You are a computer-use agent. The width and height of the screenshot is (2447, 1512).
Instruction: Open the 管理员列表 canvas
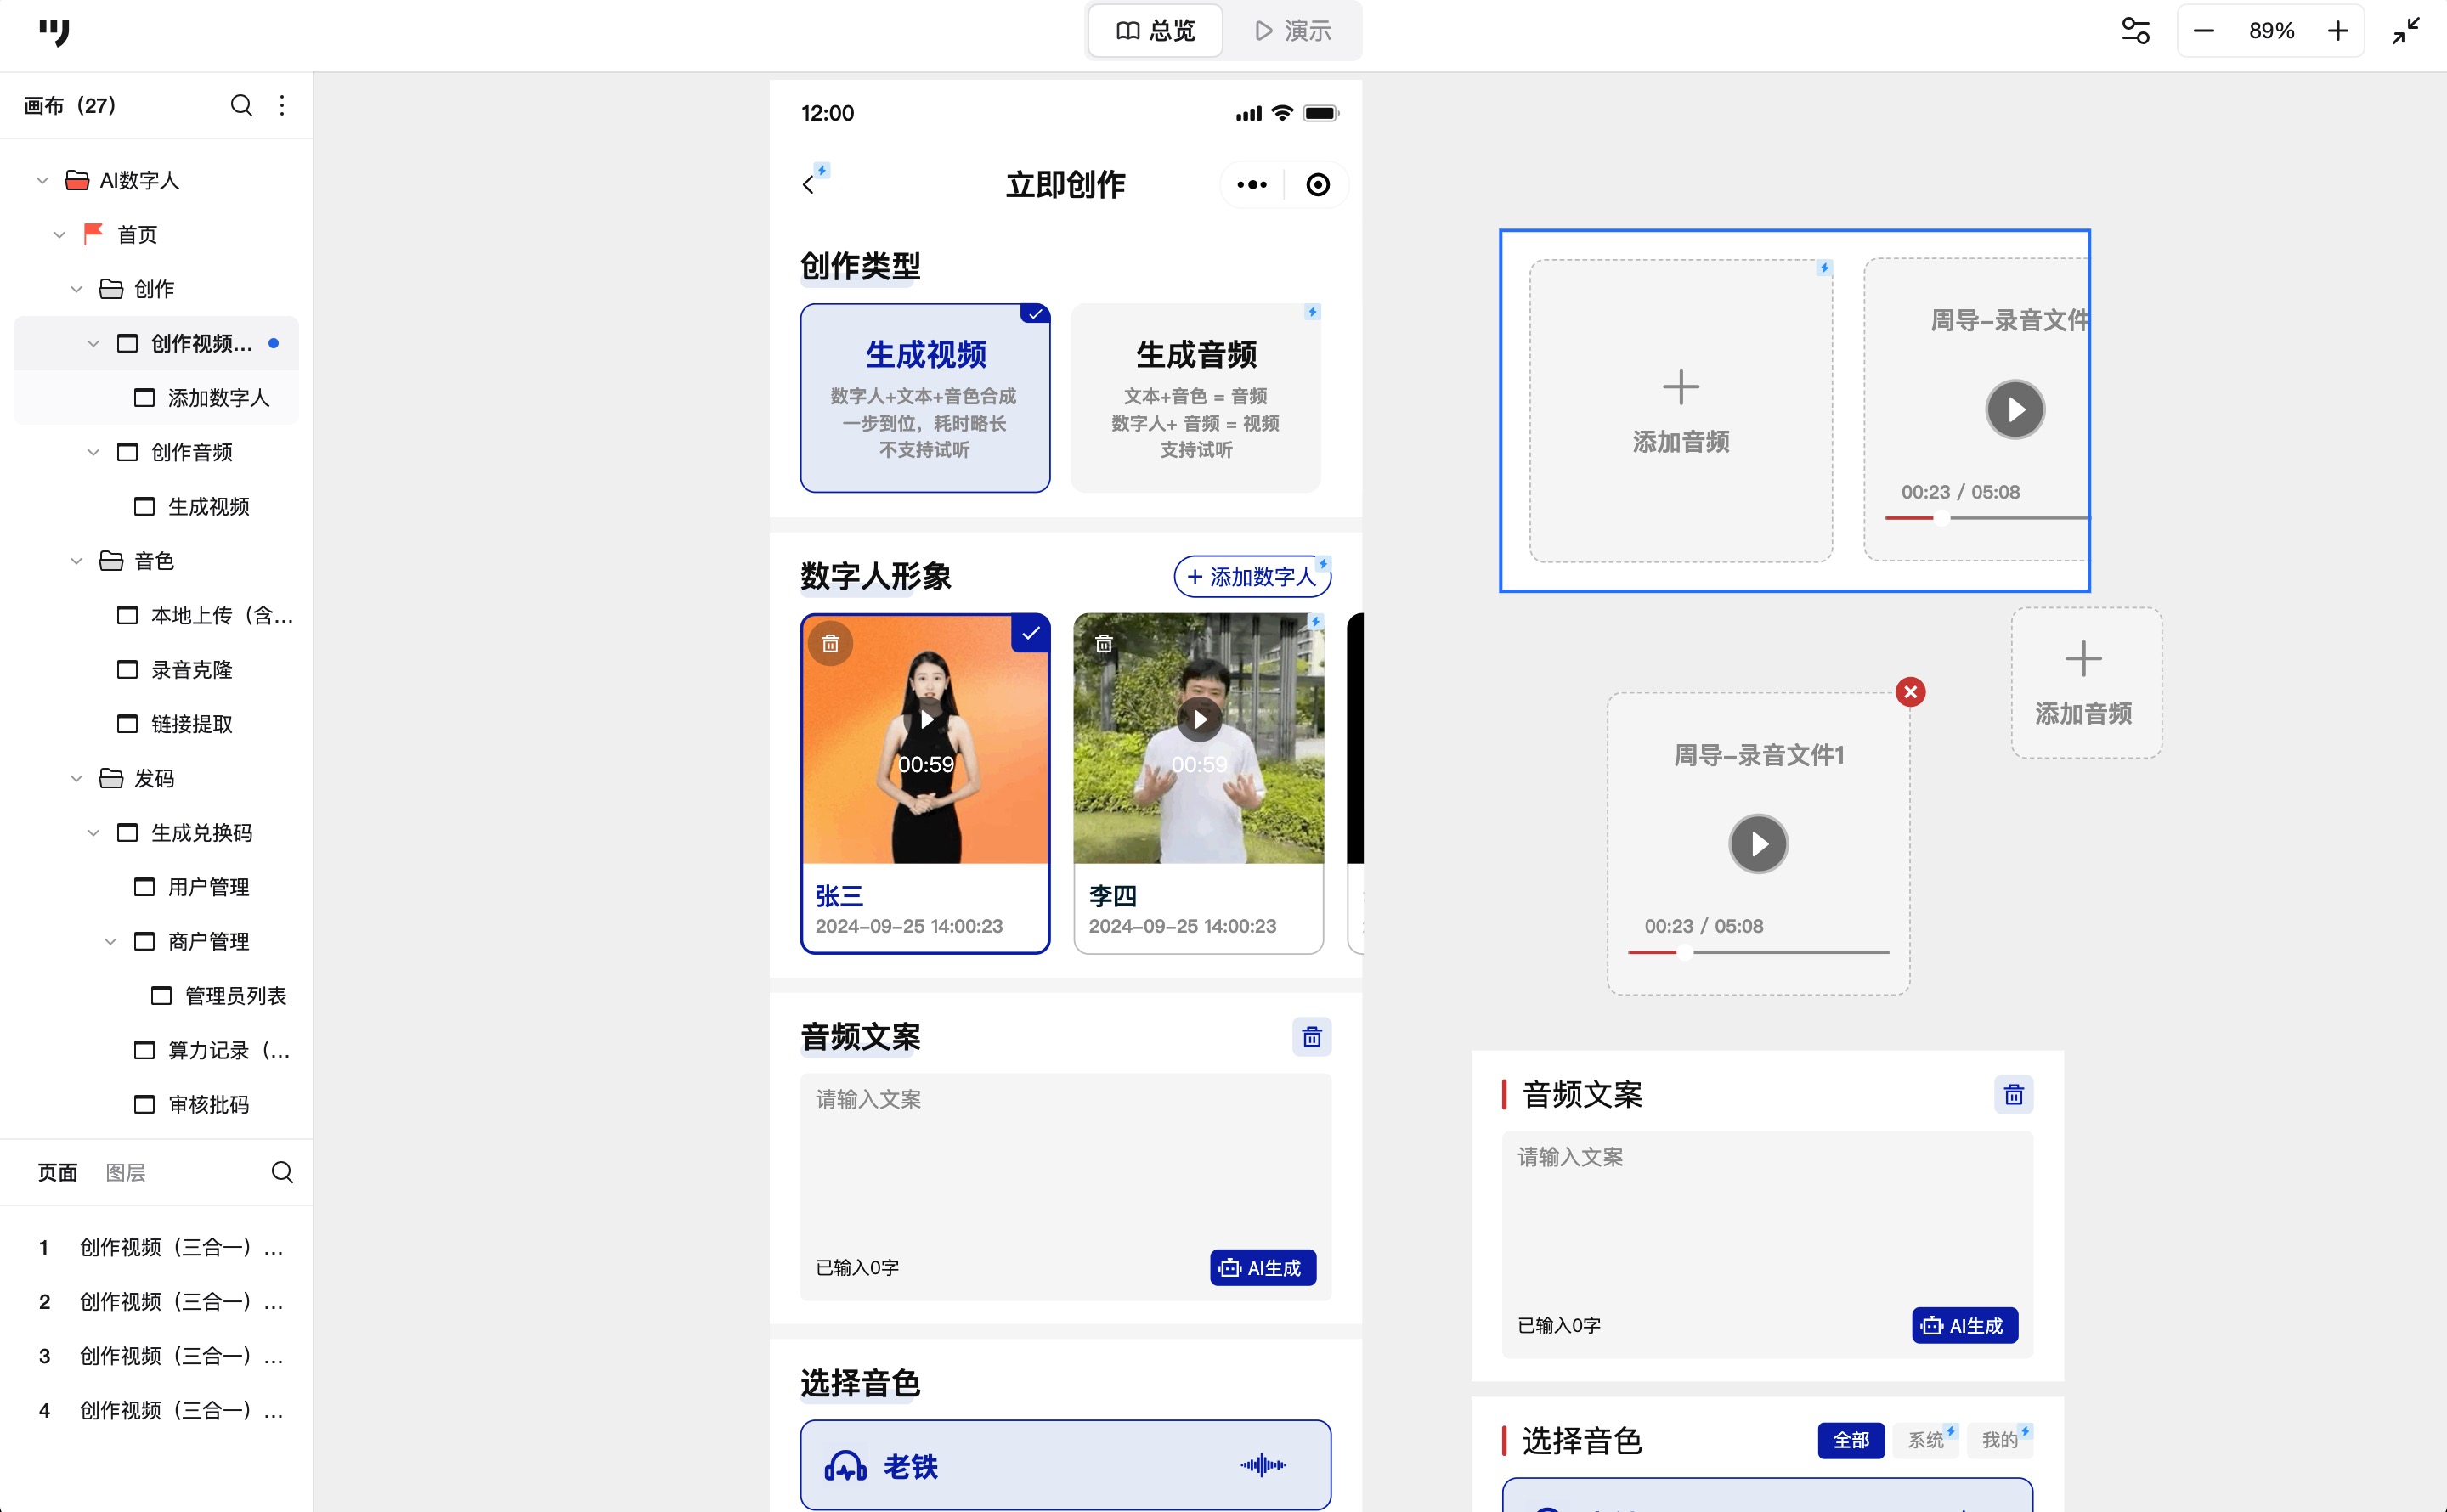(156, 995)
